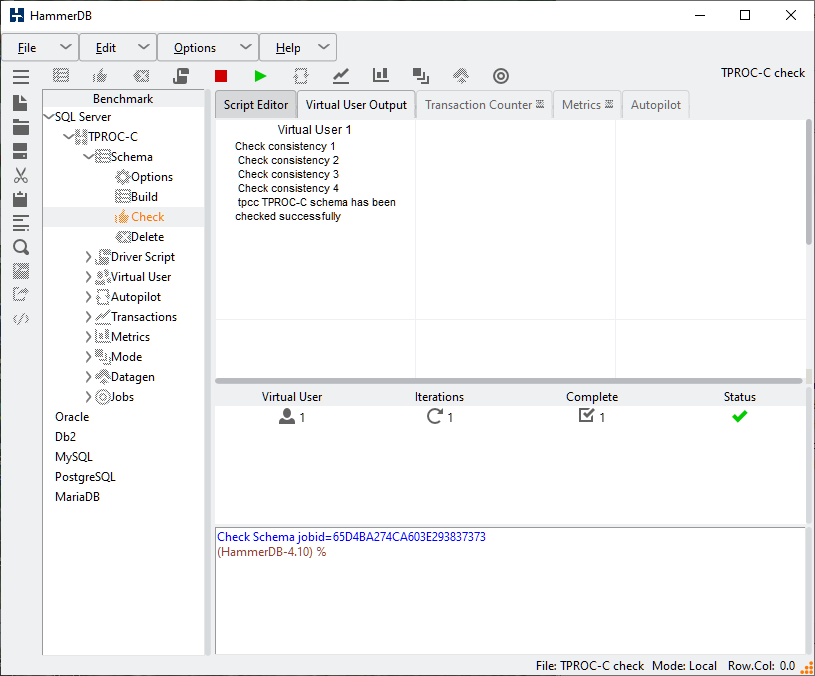
Task: Click the Search magnifier sidebar icon
Action: coord(21,247)
